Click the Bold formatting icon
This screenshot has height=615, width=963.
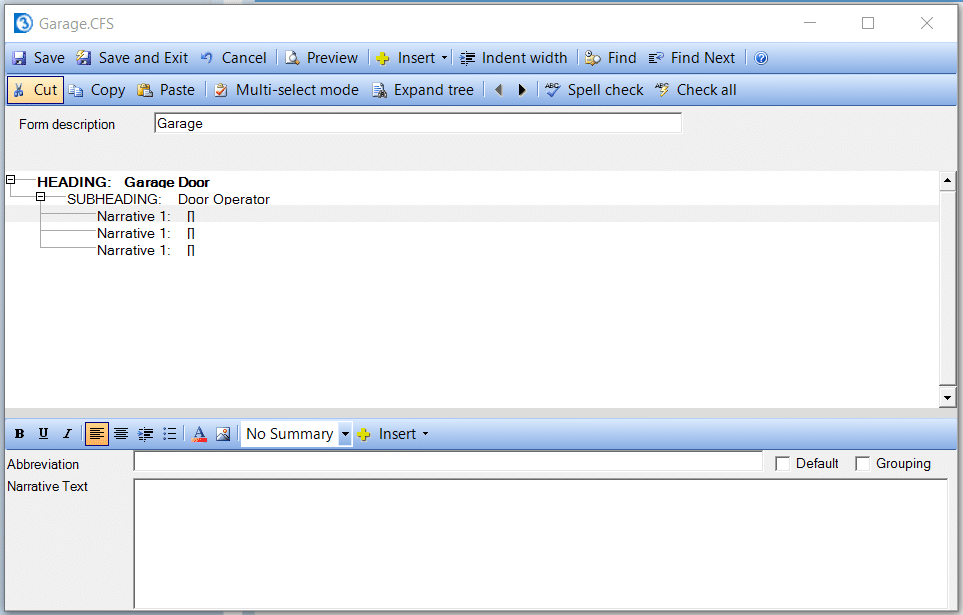tap(19, 434)
